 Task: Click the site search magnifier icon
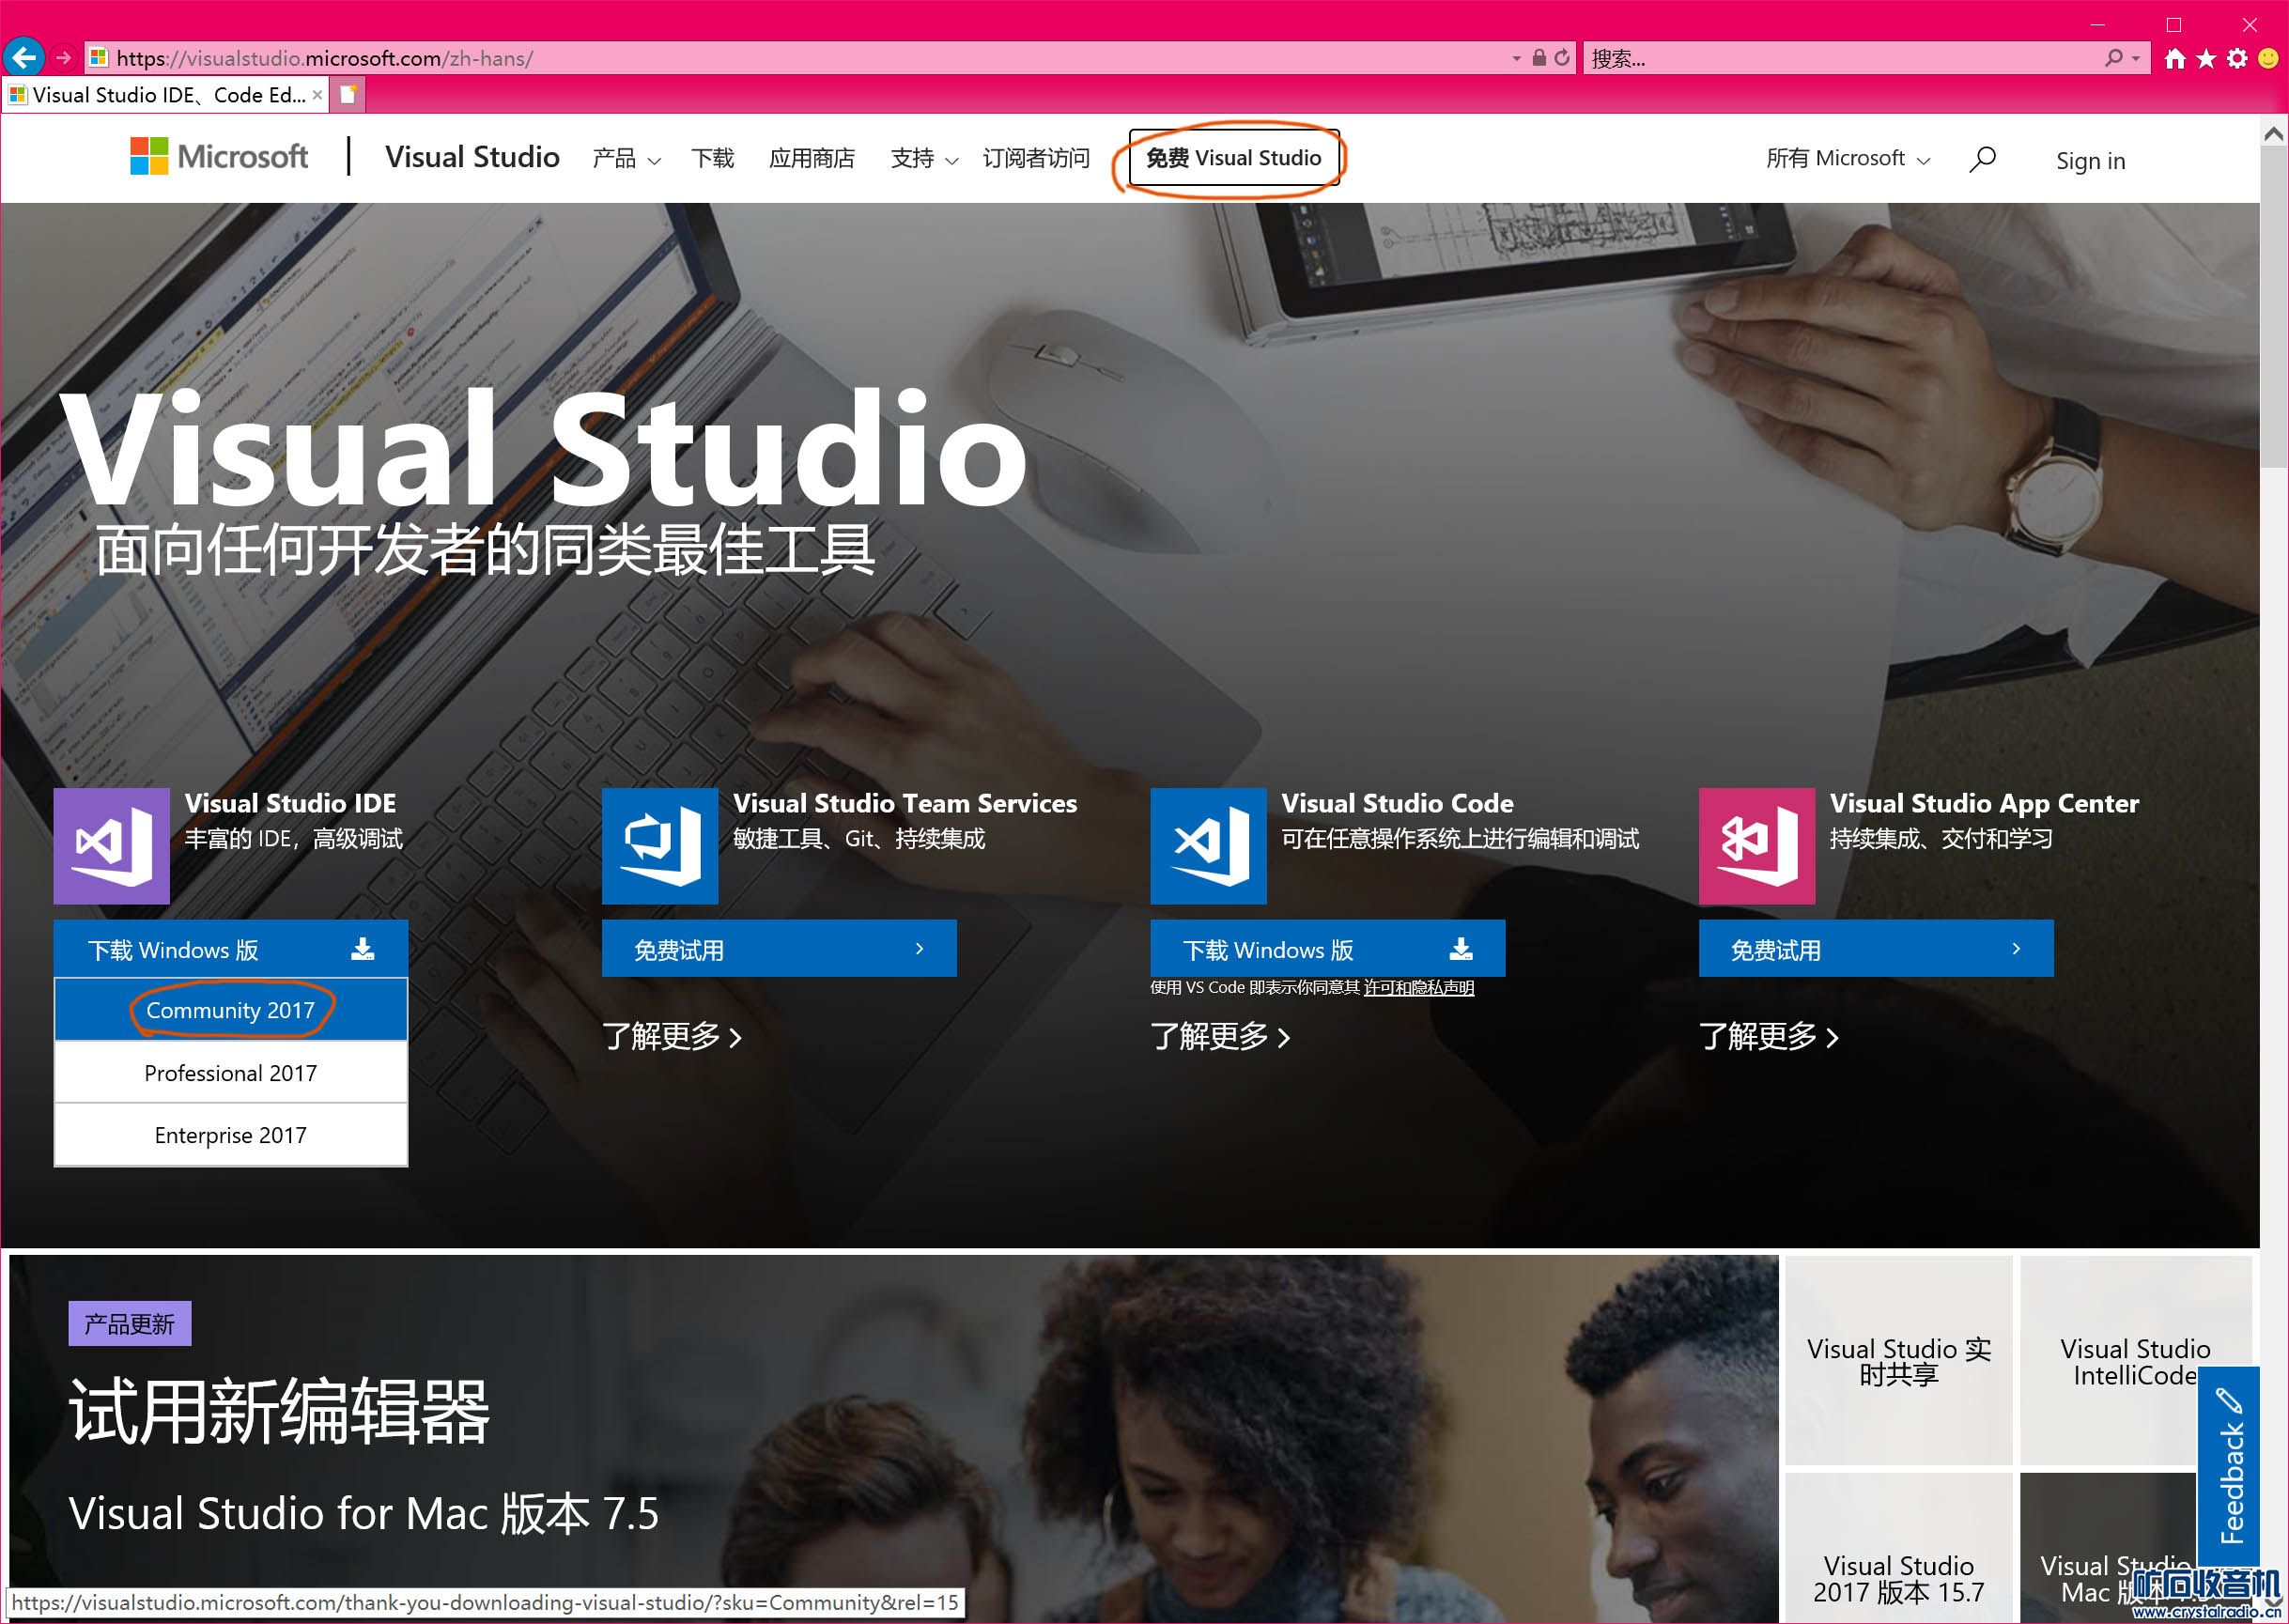tap(1982, 159)
